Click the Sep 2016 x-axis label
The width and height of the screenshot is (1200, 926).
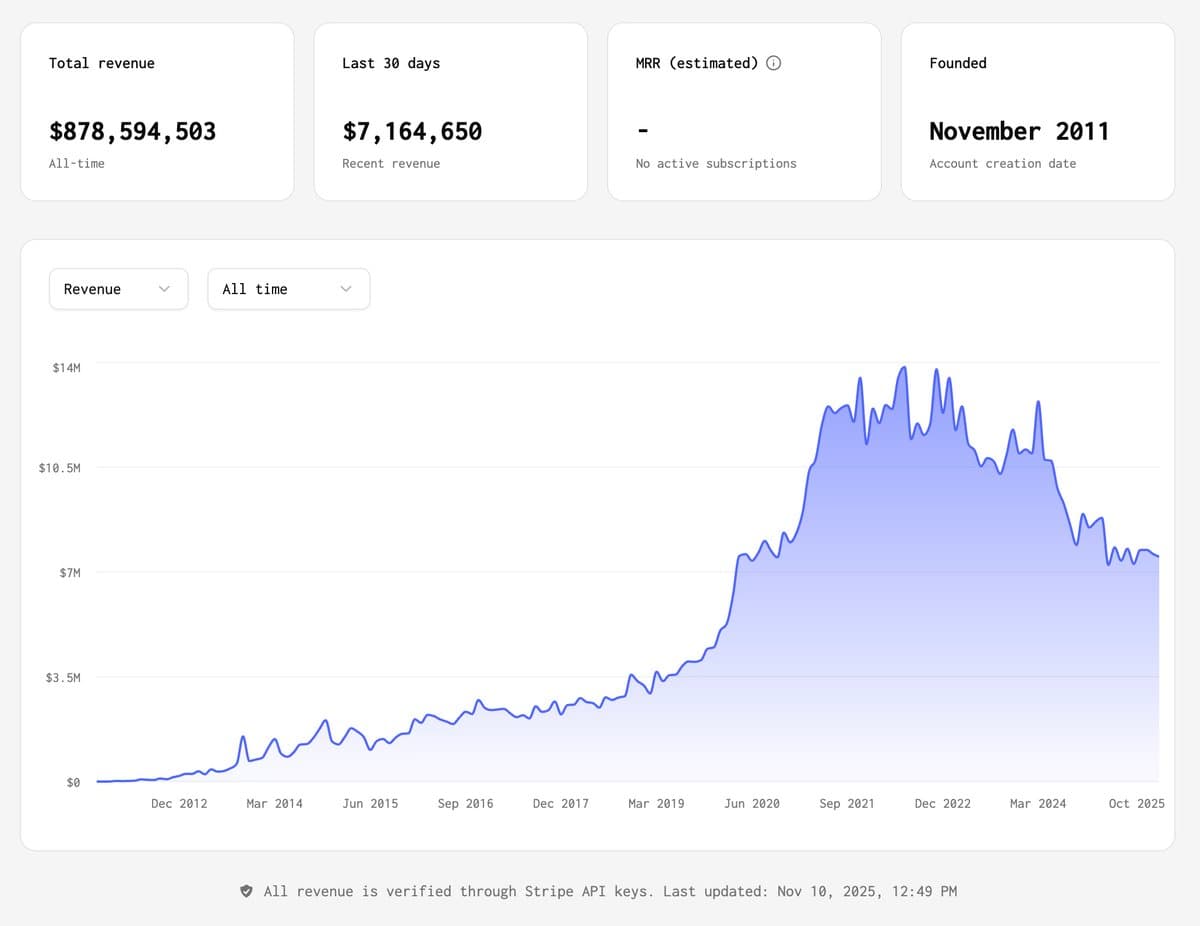(x=465, y=803)
